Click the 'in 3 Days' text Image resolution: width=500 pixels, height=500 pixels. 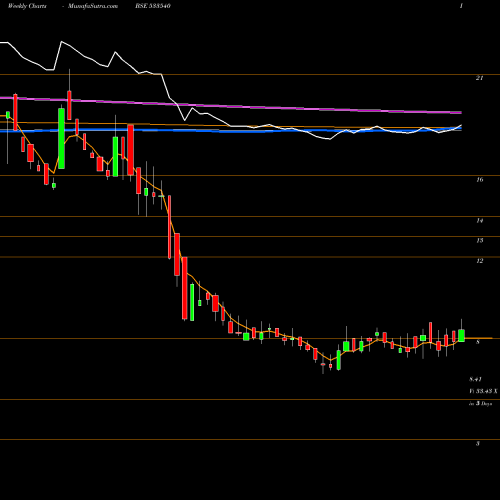[480, 403]
